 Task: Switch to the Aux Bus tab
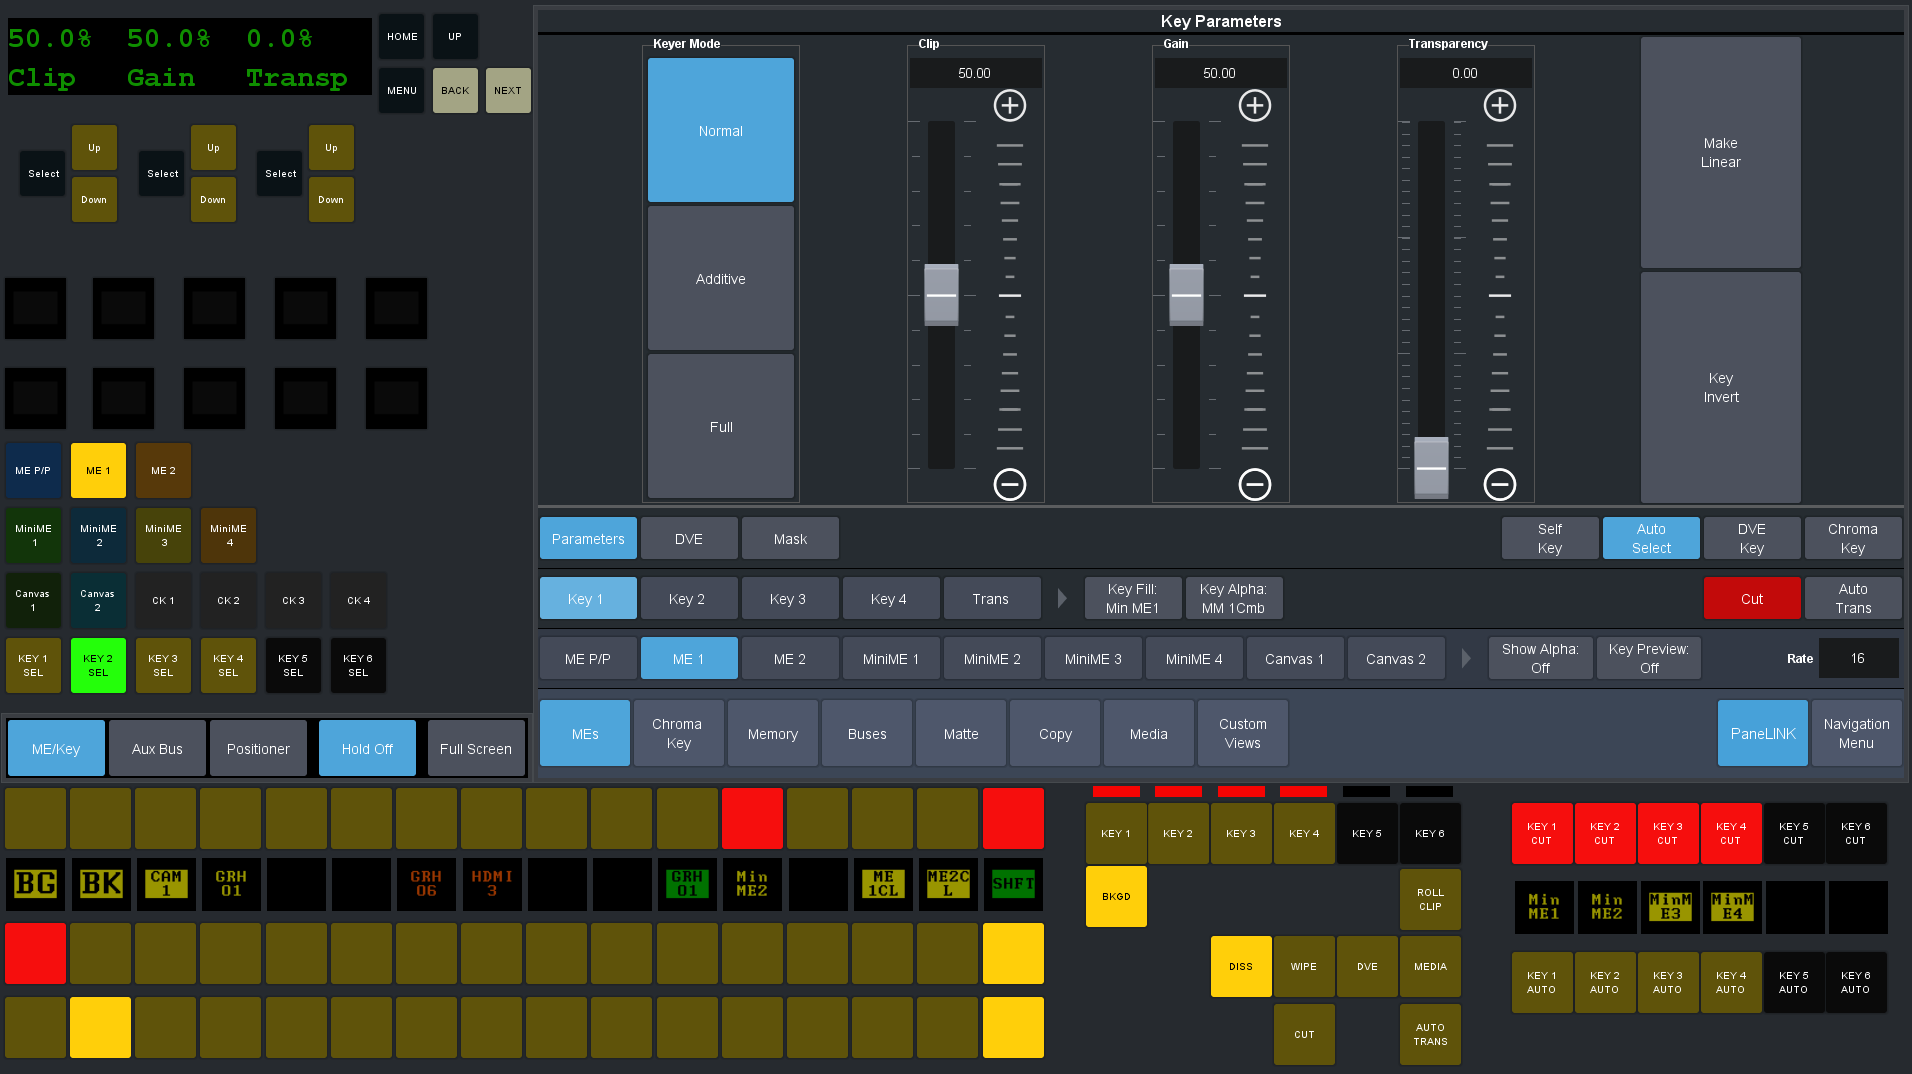point(157,748)
